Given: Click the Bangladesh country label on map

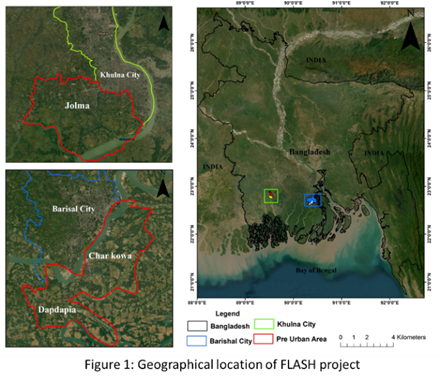Looking at the screenshot, I should tap(310, 152).
